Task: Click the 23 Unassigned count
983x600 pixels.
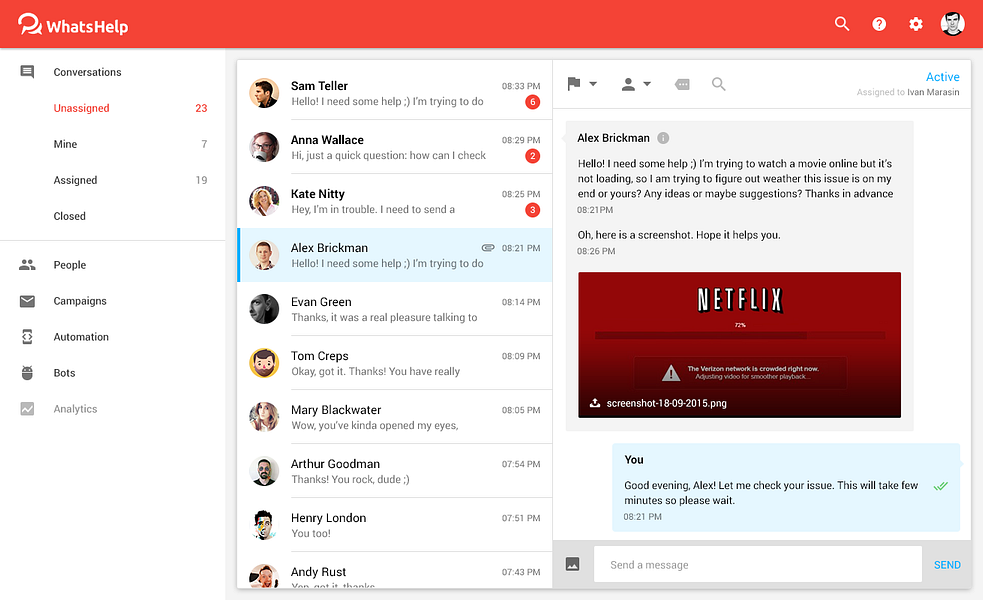Action: coord(201,108)
